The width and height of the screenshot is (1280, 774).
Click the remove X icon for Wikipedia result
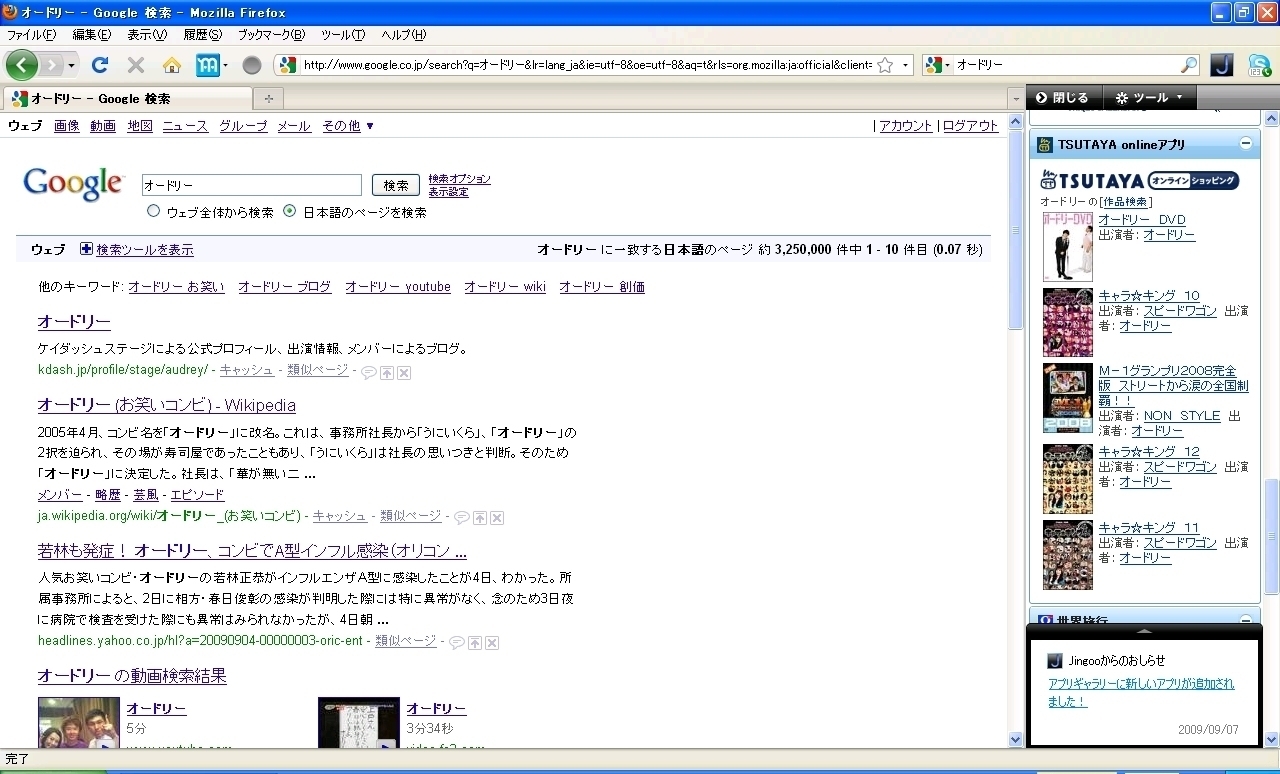(497, 517)
